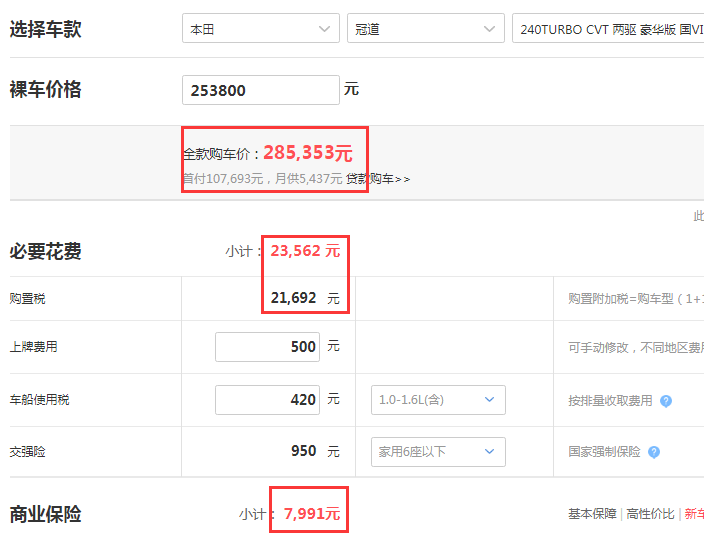Expand the 冠道 model dropdown
704x537 pixels.
click(x=426, y=28)
